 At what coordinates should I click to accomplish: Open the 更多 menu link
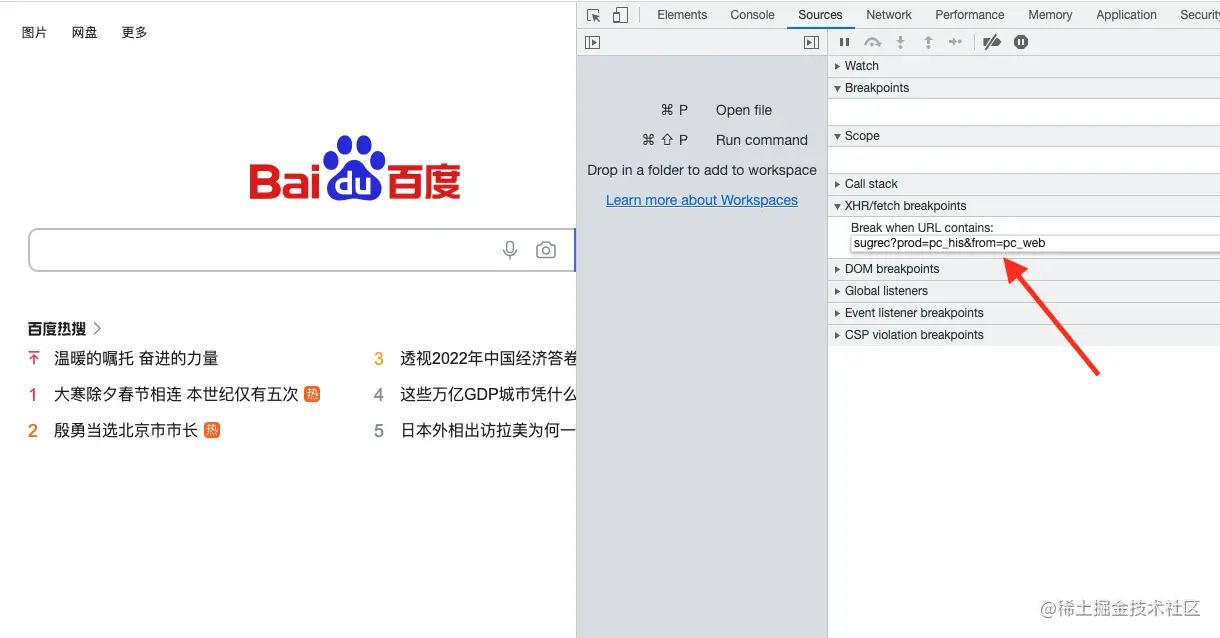click(x=135, y=33)
